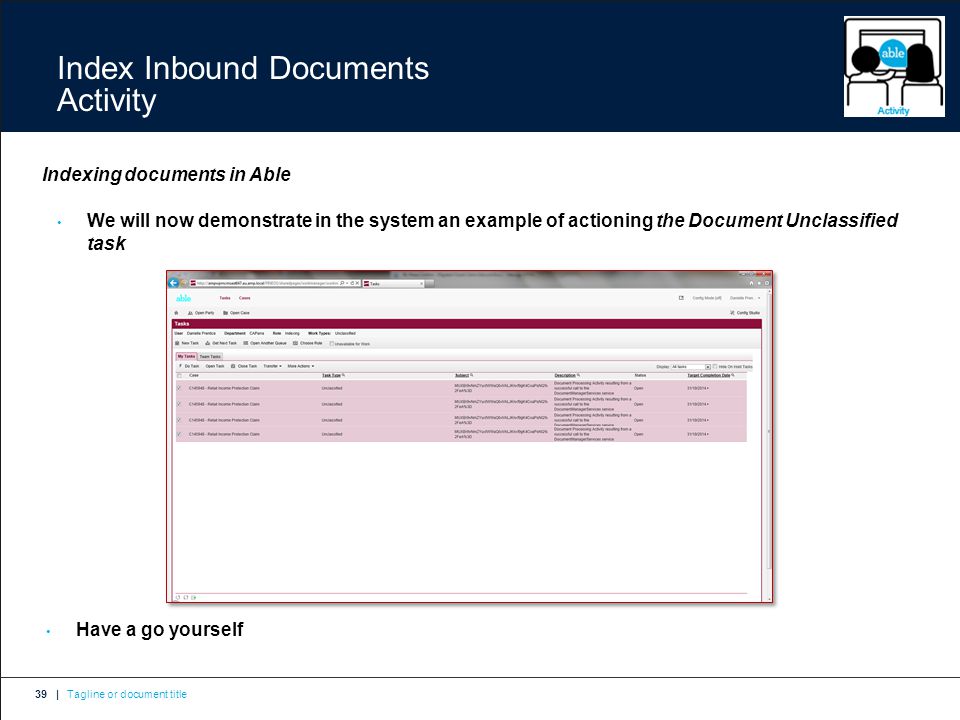Click the sort icon beside Task Type
Viewport: 960px width, 720px height.
click(x=343, y=375)
